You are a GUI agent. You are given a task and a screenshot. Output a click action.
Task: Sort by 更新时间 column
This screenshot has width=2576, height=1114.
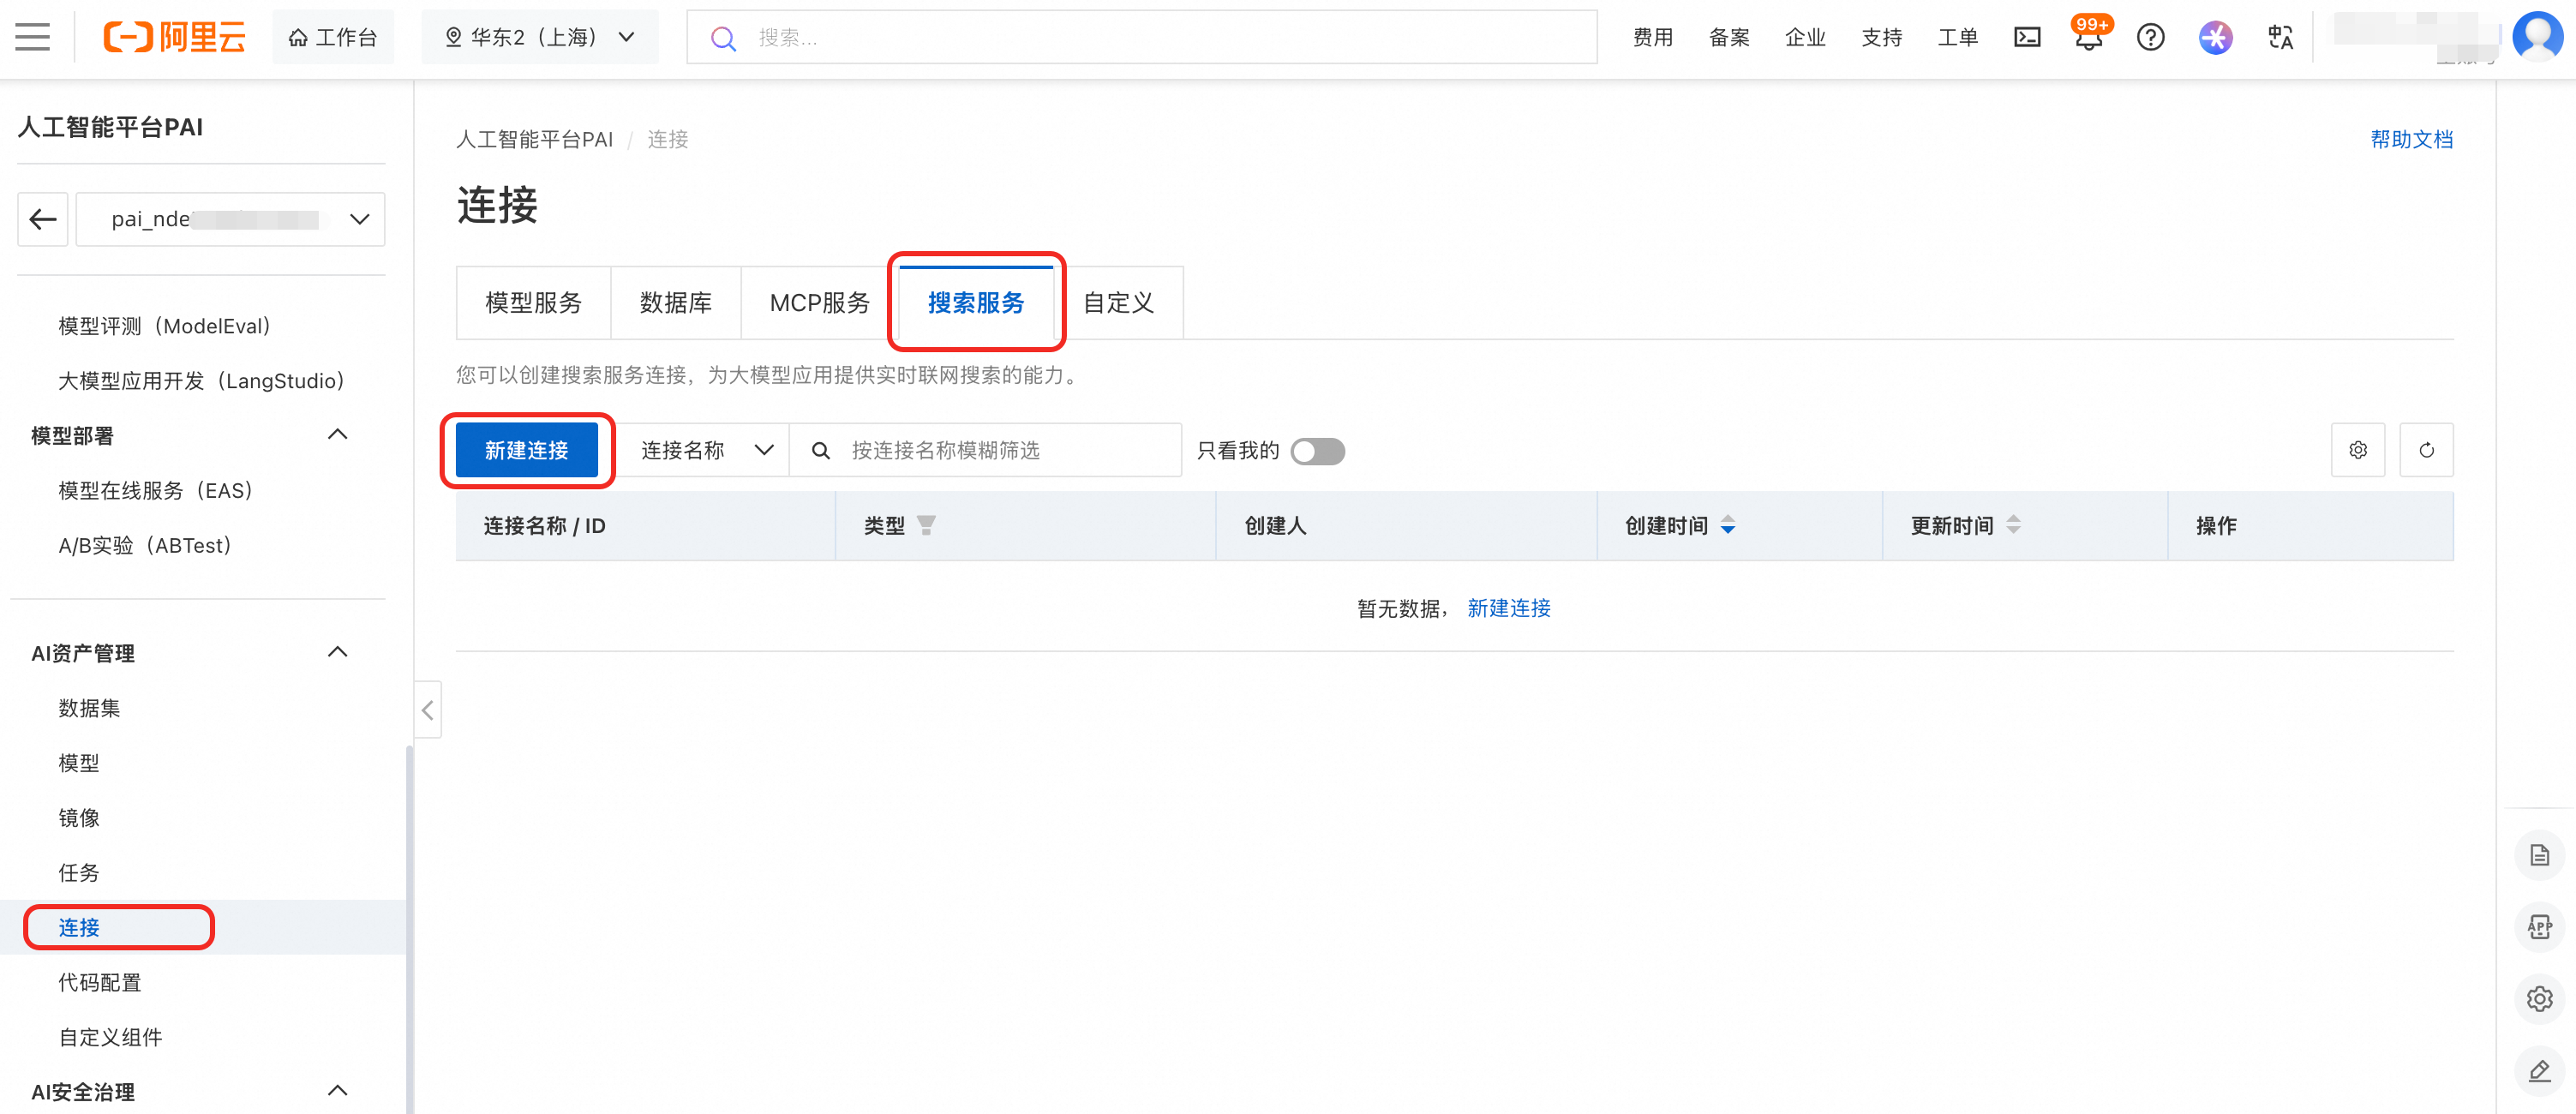coord(2013,525)
